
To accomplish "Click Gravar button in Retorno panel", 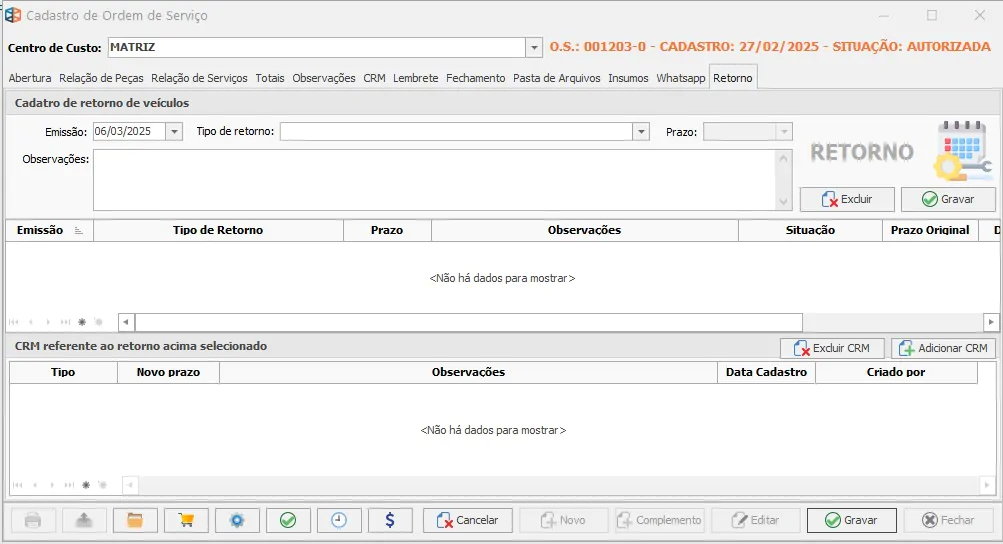I will [947, 199].
